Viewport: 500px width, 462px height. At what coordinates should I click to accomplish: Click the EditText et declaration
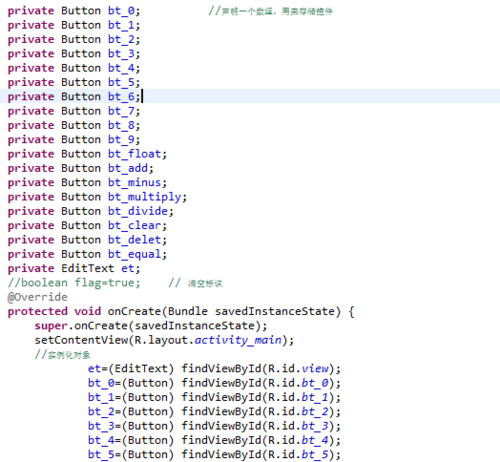[74, 269]
